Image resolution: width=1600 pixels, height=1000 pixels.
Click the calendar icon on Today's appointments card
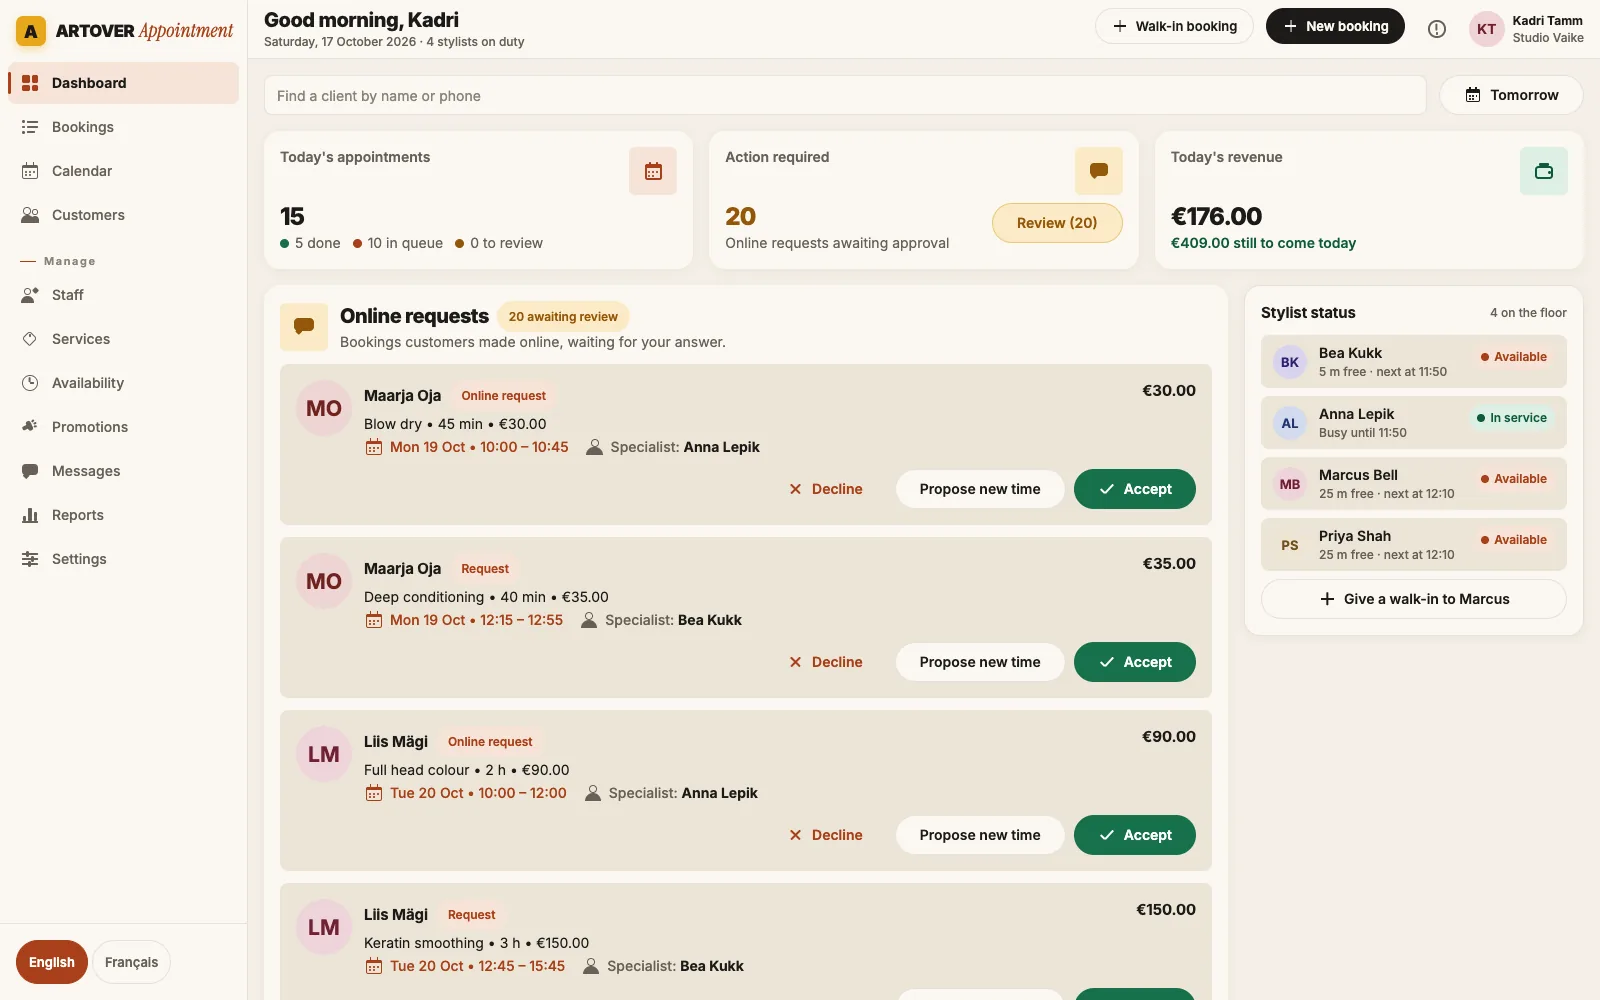coord(653,171)
